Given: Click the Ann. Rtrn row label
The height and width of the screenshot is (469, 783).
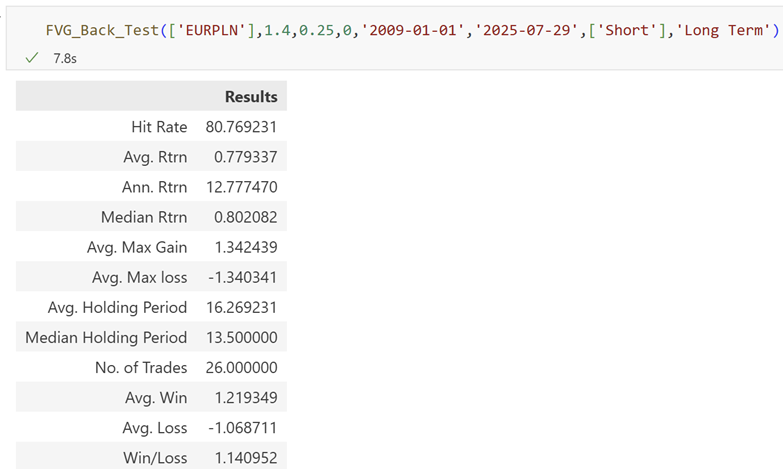Looking at the screenshot, I should [x=154, y=187].
